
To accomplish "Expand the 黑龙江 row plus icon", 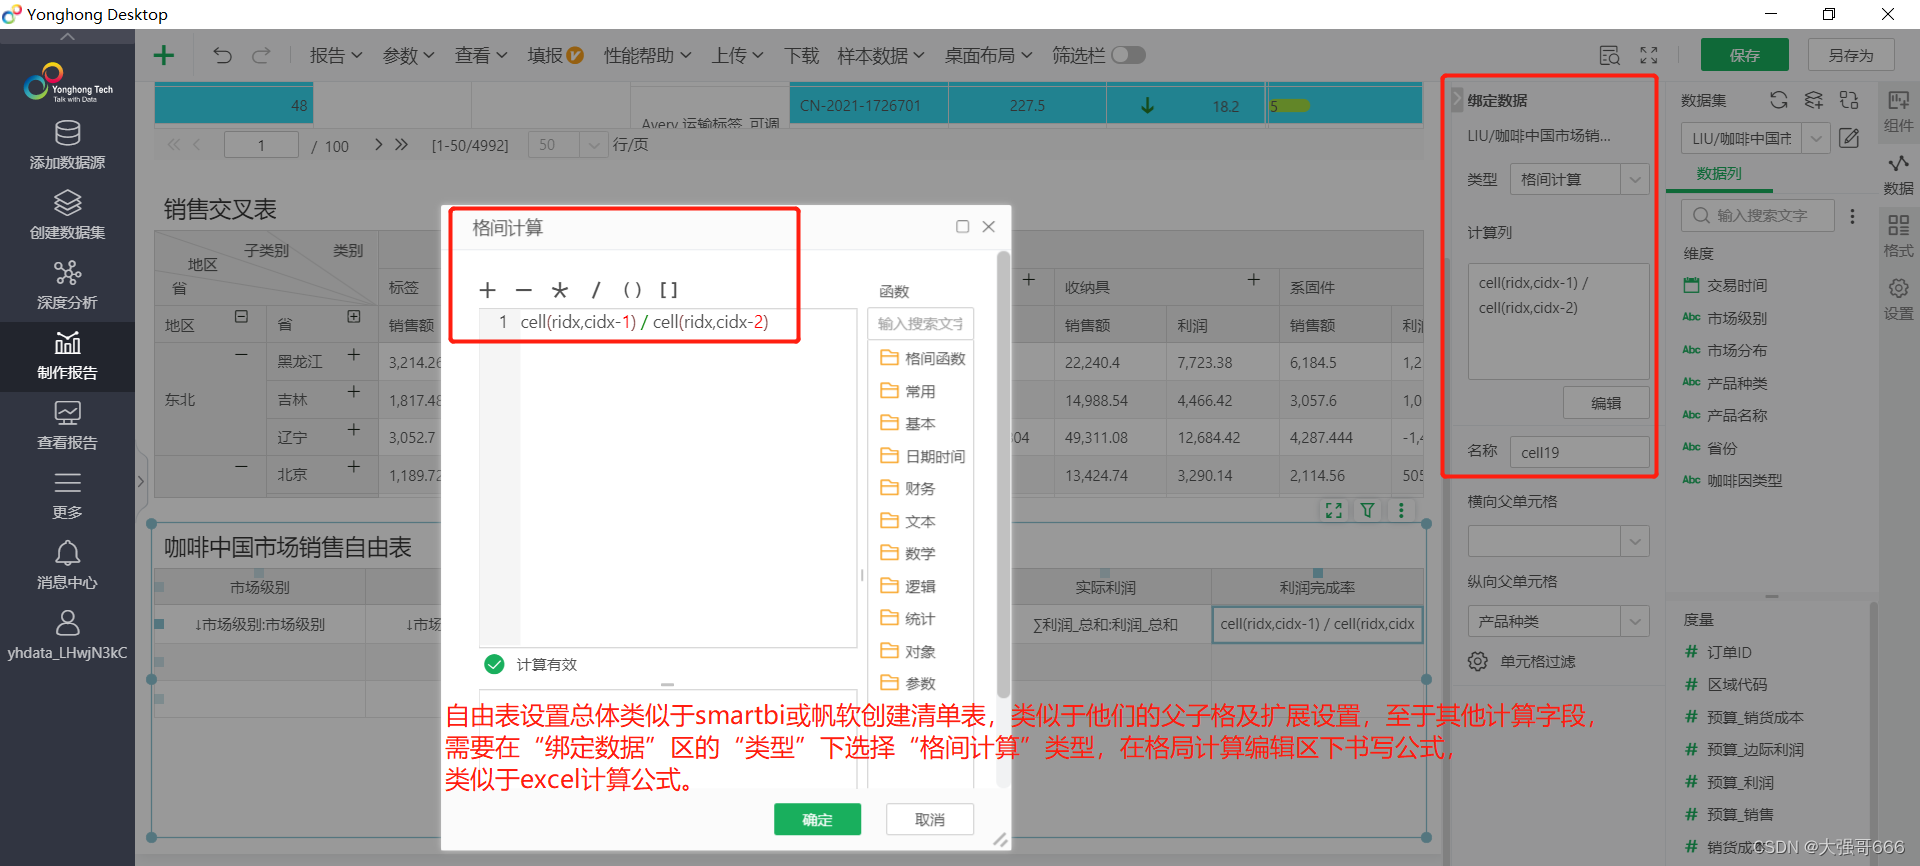I will (353, 355).
